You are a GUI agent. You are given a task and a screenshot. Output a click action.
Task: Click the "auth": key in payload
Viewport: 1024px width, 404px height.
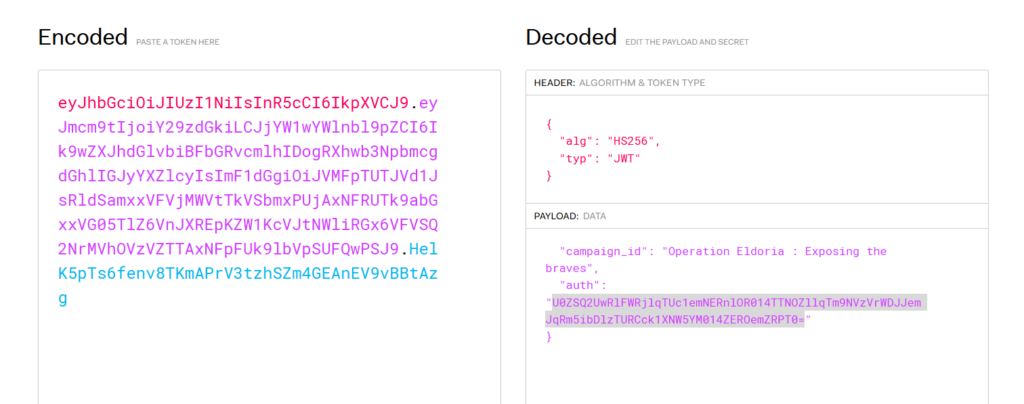point(583,285)
